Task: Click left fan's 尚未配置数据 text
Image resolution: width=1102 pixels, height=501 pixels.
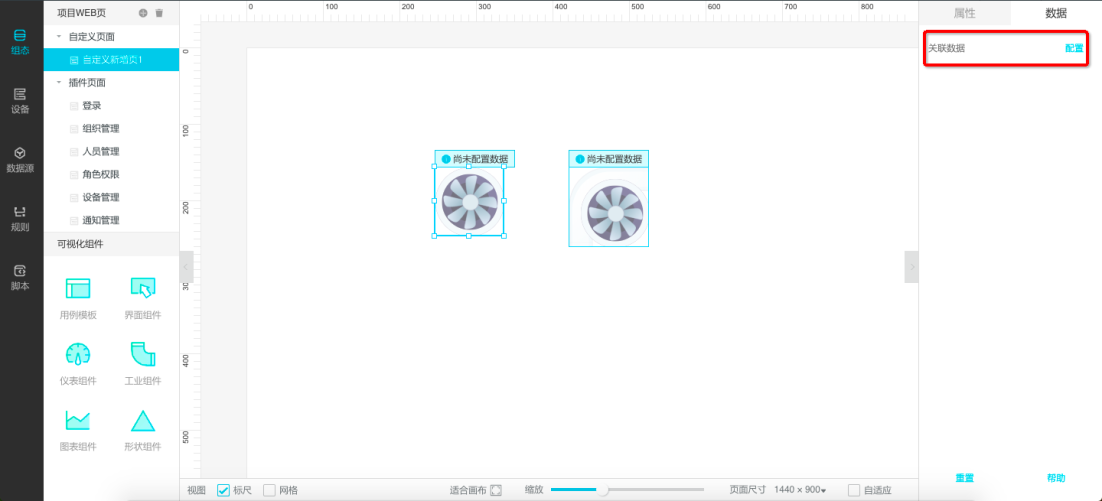Action: tap(480, 160)
